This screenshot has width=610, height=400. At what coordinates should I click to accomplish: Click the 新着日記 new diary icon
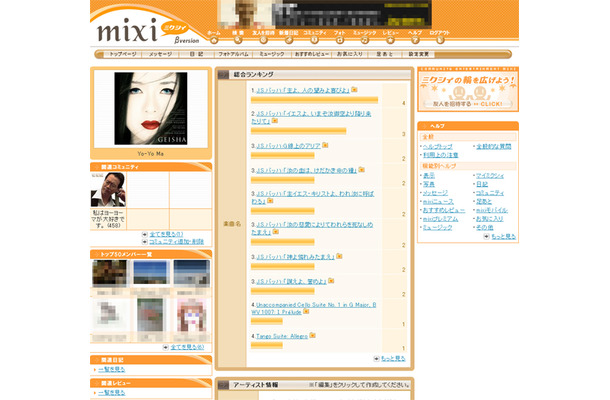tap(288, 40)
